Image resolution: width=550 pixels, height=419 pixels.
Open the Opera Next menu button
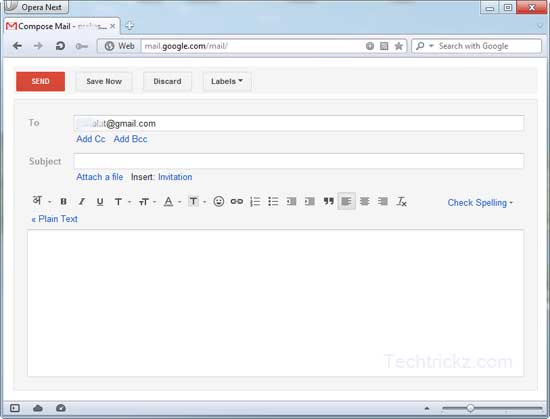pos(36,7)
